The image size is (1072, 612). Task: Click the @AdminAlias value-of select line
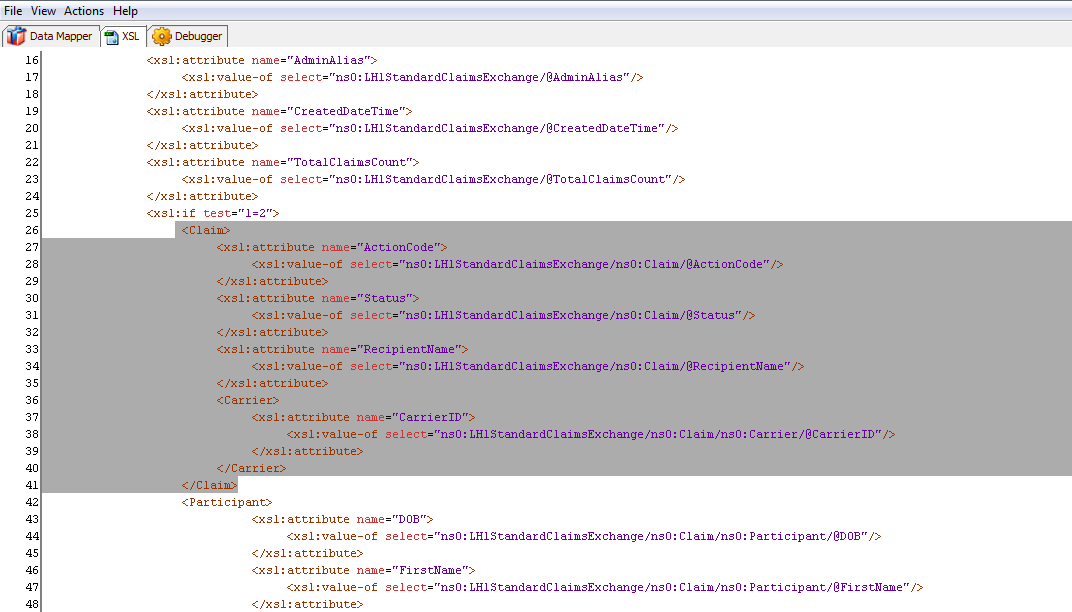coord(412,77)
